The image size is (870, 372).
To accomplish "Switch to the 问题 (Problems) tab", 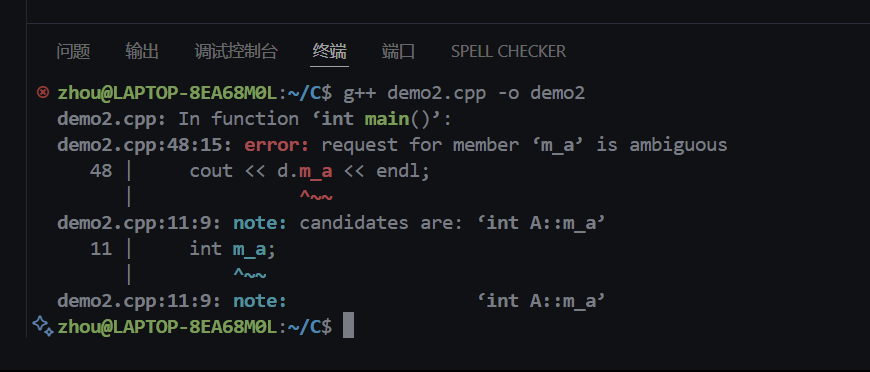I will [73, 52].
